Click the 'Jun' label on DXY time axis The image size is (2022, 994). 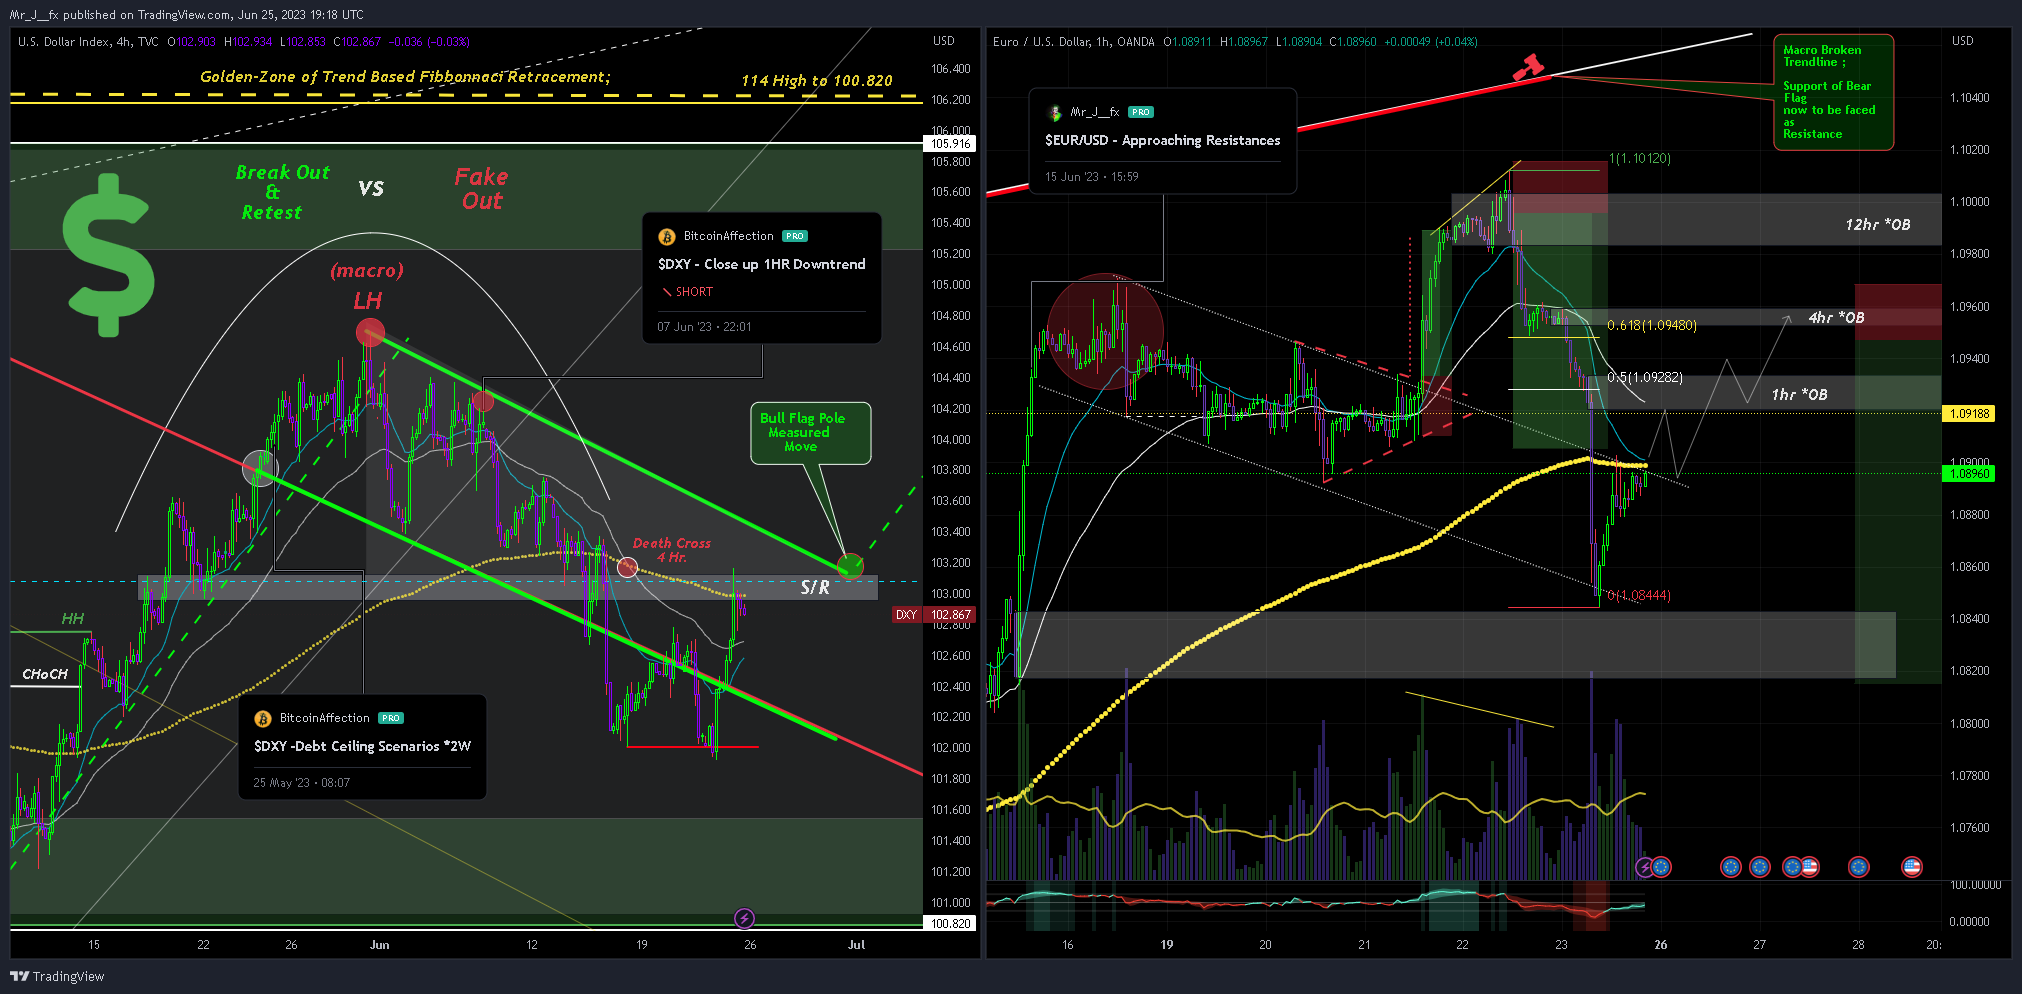click(379, 945)
